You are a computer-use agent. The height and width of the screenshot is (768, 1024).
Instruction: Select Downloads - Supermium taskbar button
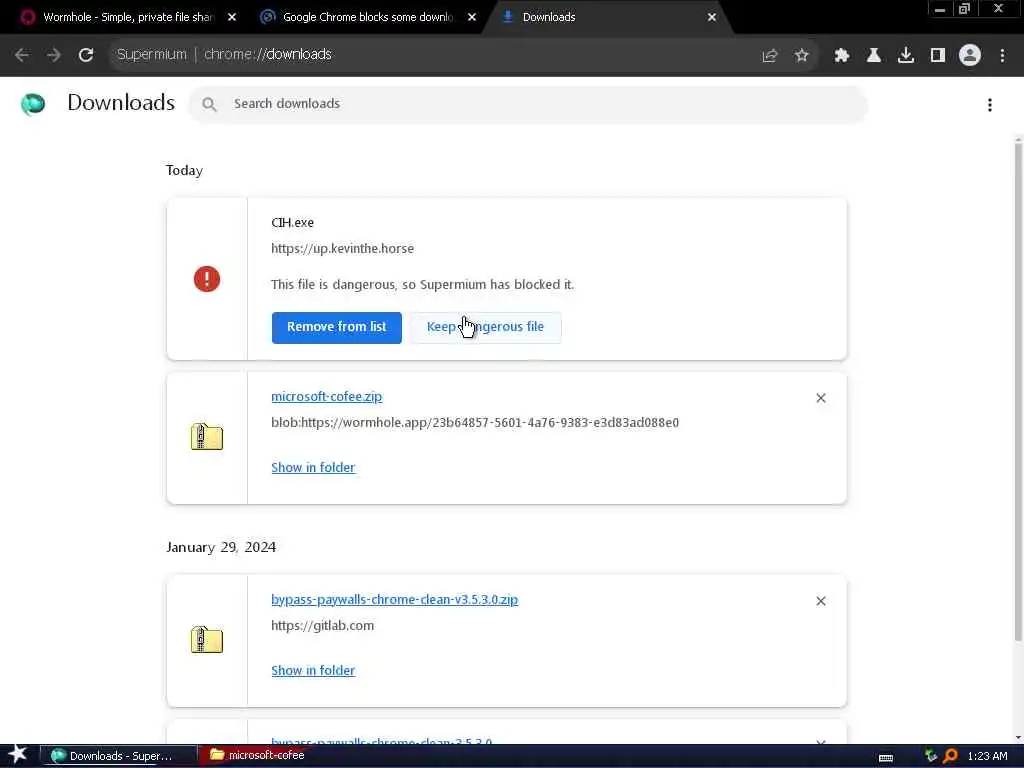(x=120, y=756)
